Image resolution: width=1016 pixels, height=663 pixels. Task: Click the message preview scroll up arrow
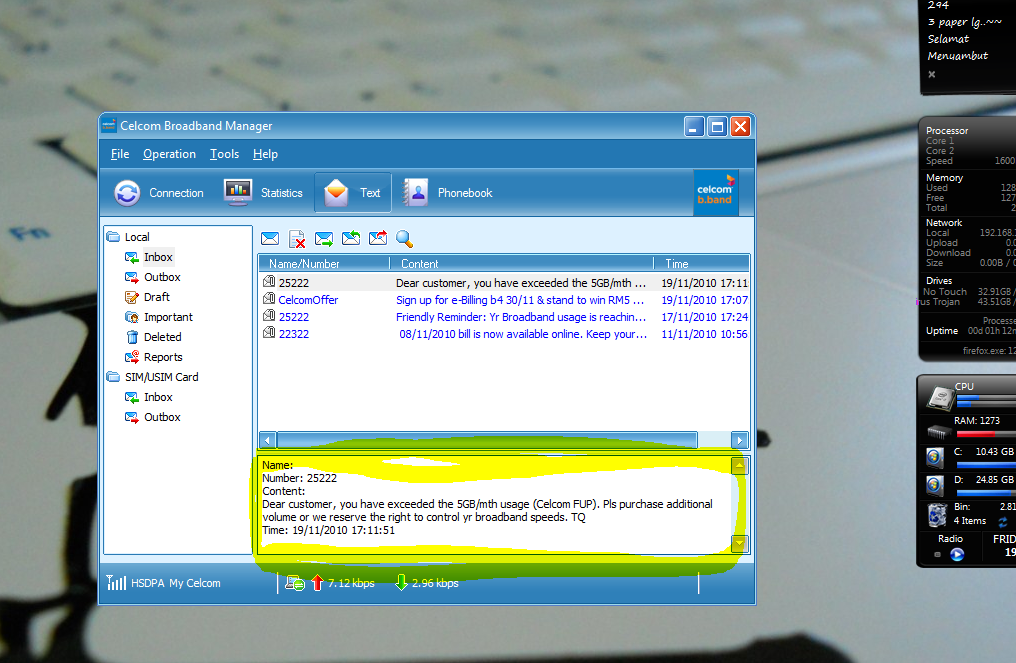(739, 465)
